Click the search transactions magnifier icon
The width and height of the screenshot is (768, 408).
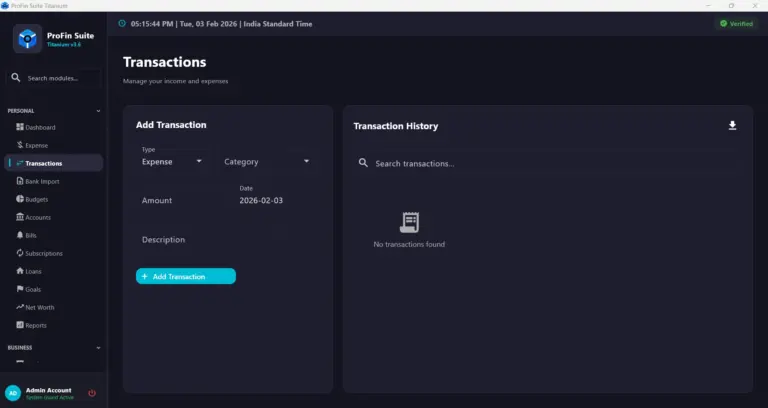tap(363, 163)
